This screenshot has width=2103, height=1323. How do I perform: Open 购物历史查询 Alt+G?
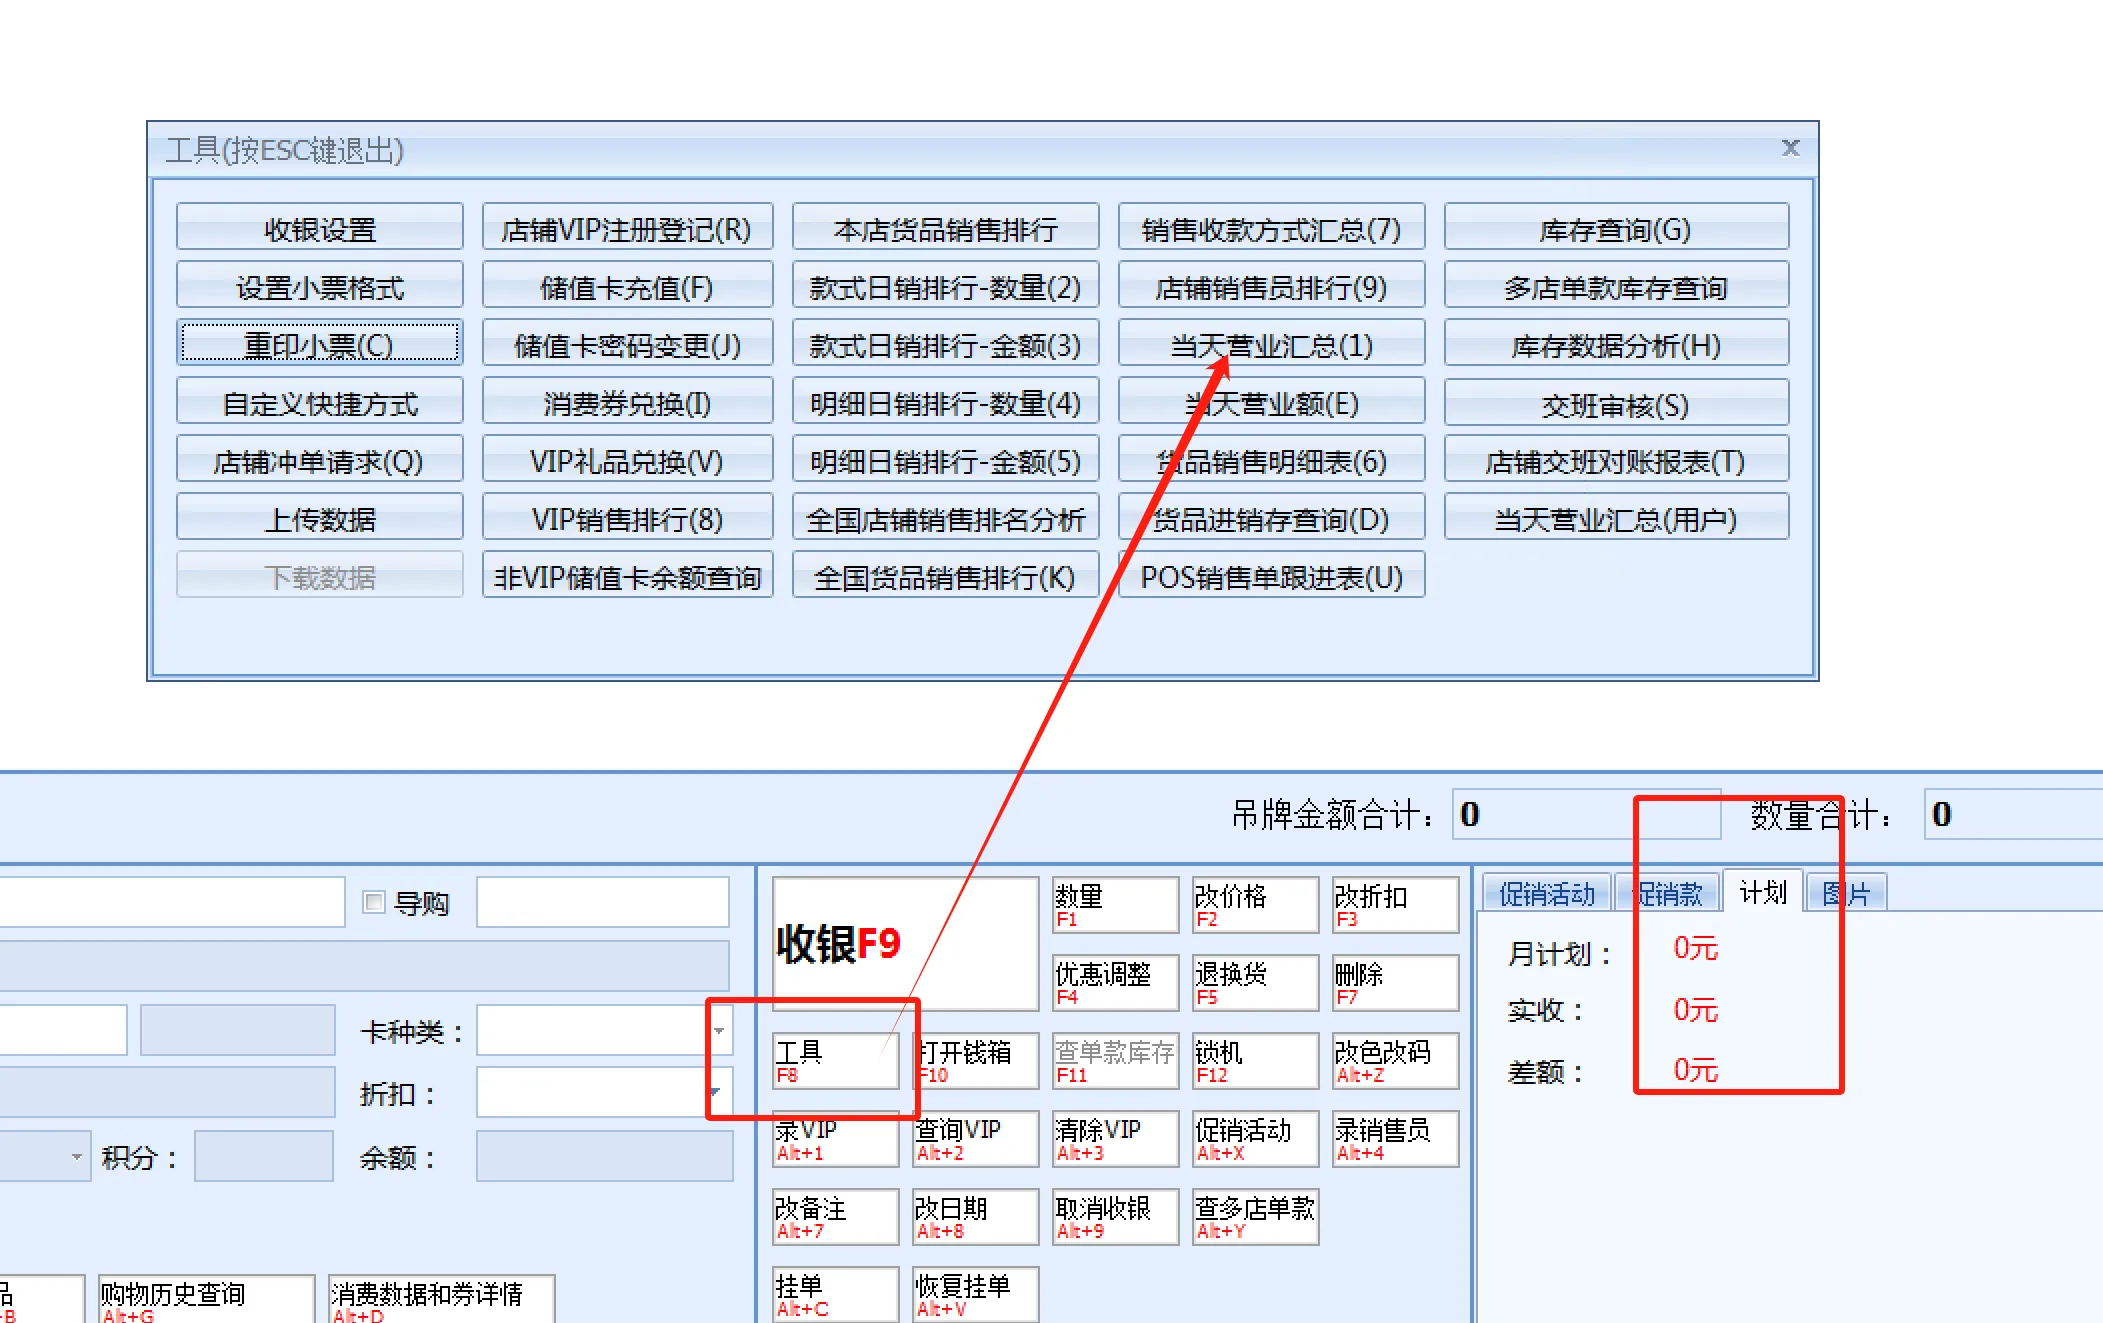(206, 1300)
